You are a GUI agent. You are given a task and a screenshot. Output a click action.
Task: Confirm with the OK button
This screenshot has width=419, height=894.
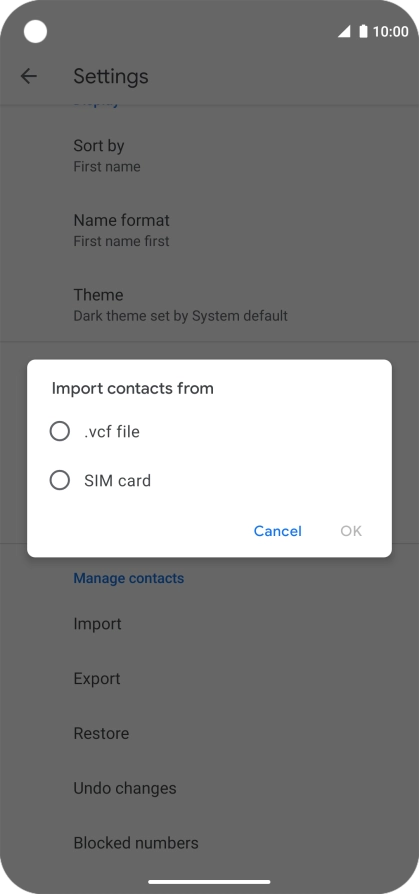(351, 531)
